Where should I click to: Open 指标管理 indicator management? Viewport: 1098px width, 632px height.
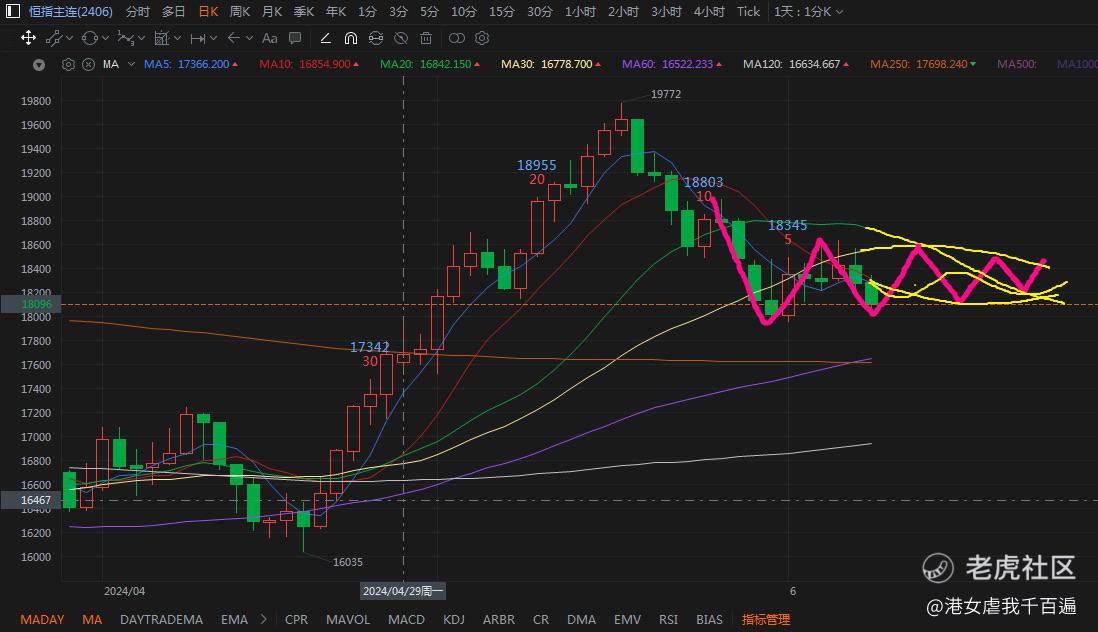(766, 619)
